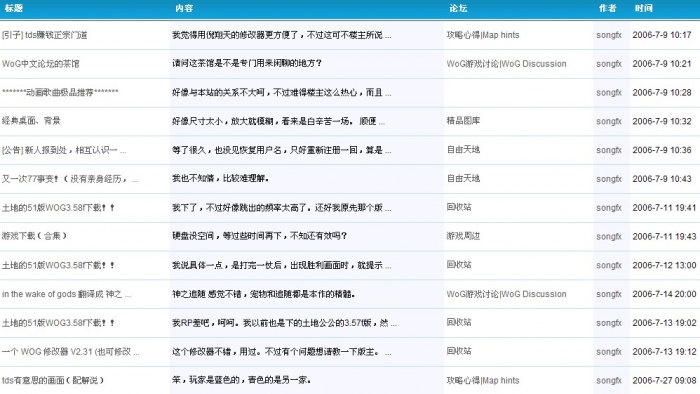
Task: Open the '又一次77事变' thread title
Action: (x=70, y=178)
